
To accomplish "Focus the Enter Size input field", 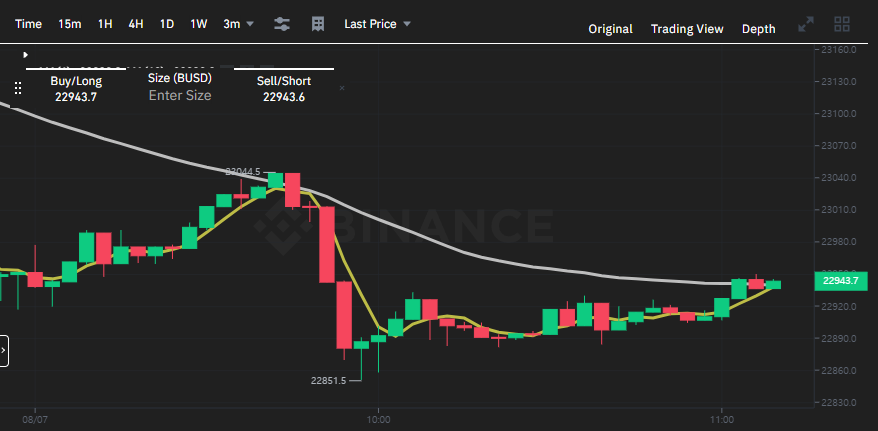I will (x=180, y=96).
